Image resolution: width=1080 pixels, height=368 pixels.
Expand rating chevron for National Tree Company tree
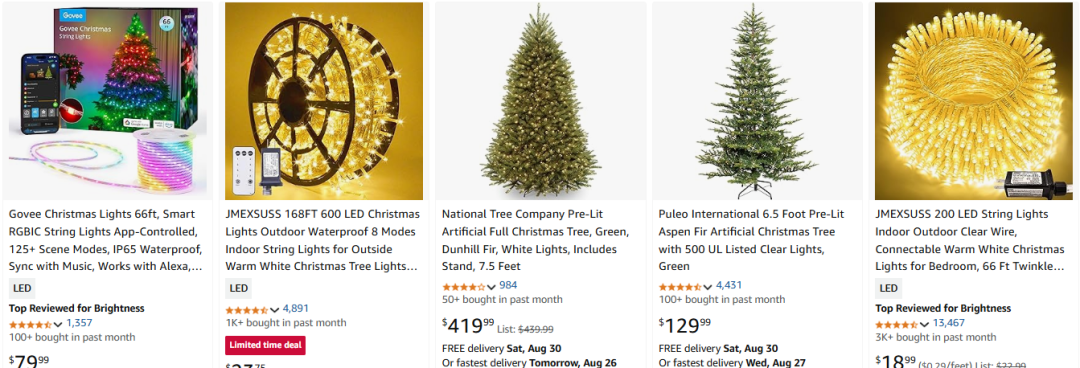[x=491, y=287]
